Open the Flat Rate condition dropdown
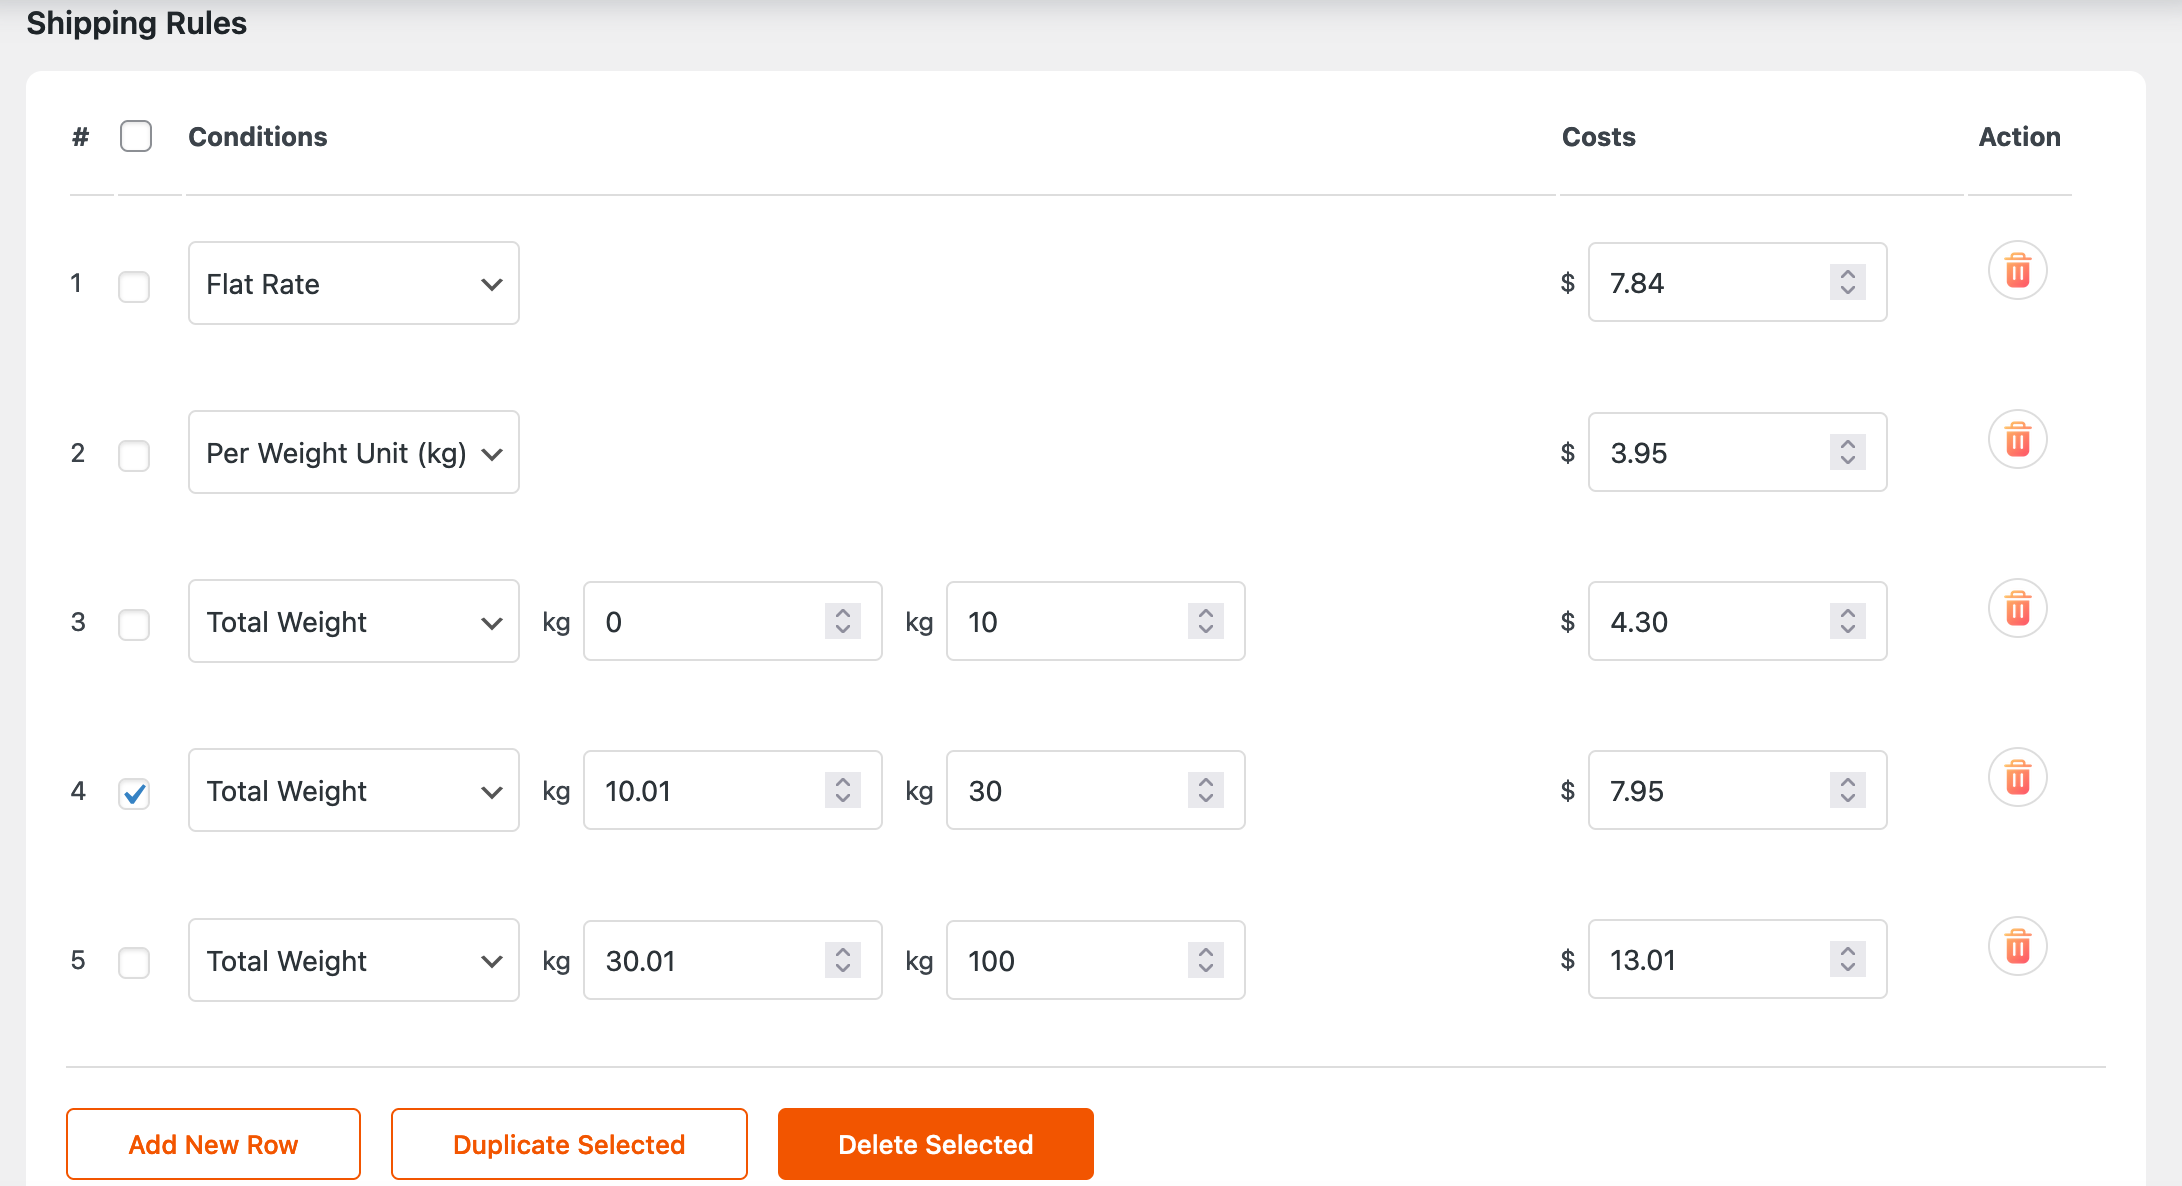 click(x=354, y=283)
